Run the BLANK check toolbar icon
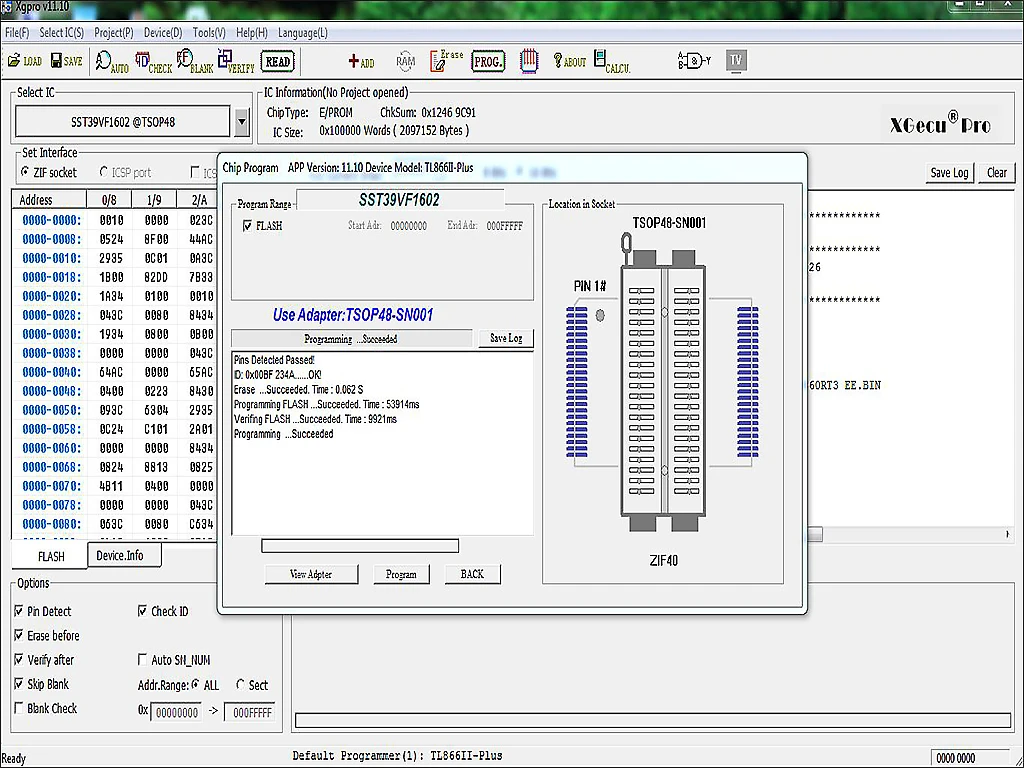The width and height of the screenshot is (1024, 768). pos(195,62)
